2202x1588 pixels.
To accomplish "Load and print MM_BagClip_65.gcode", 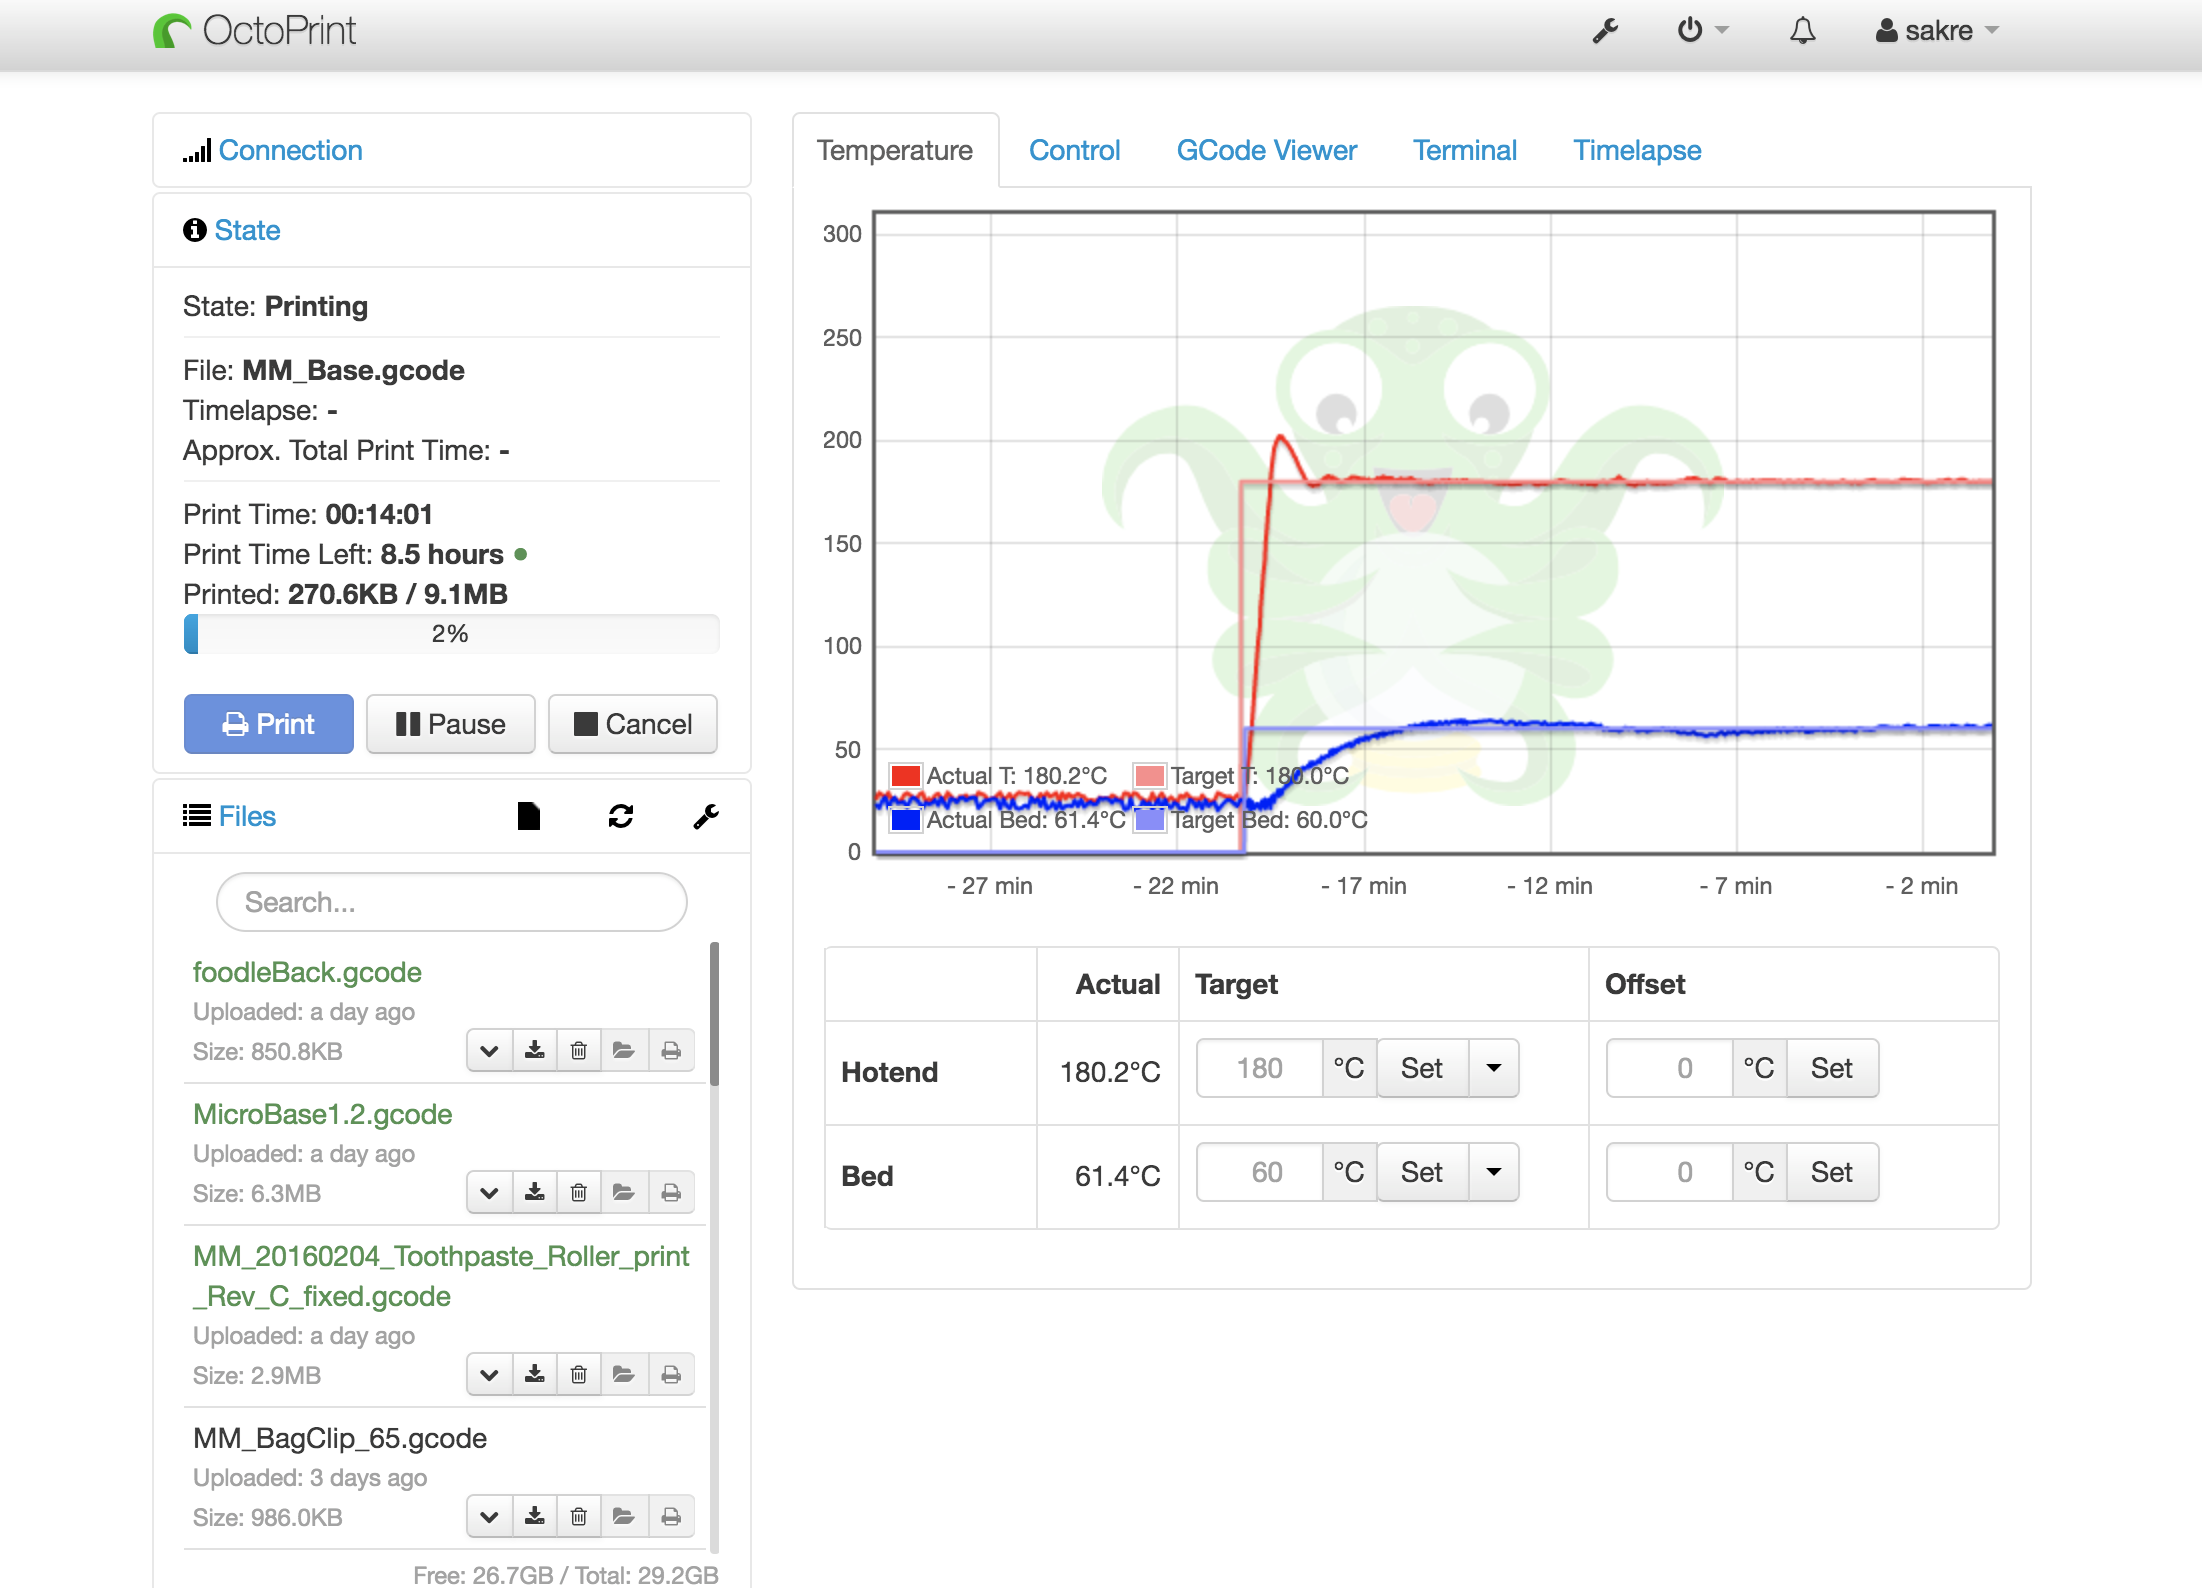I will coord(671,1517).
